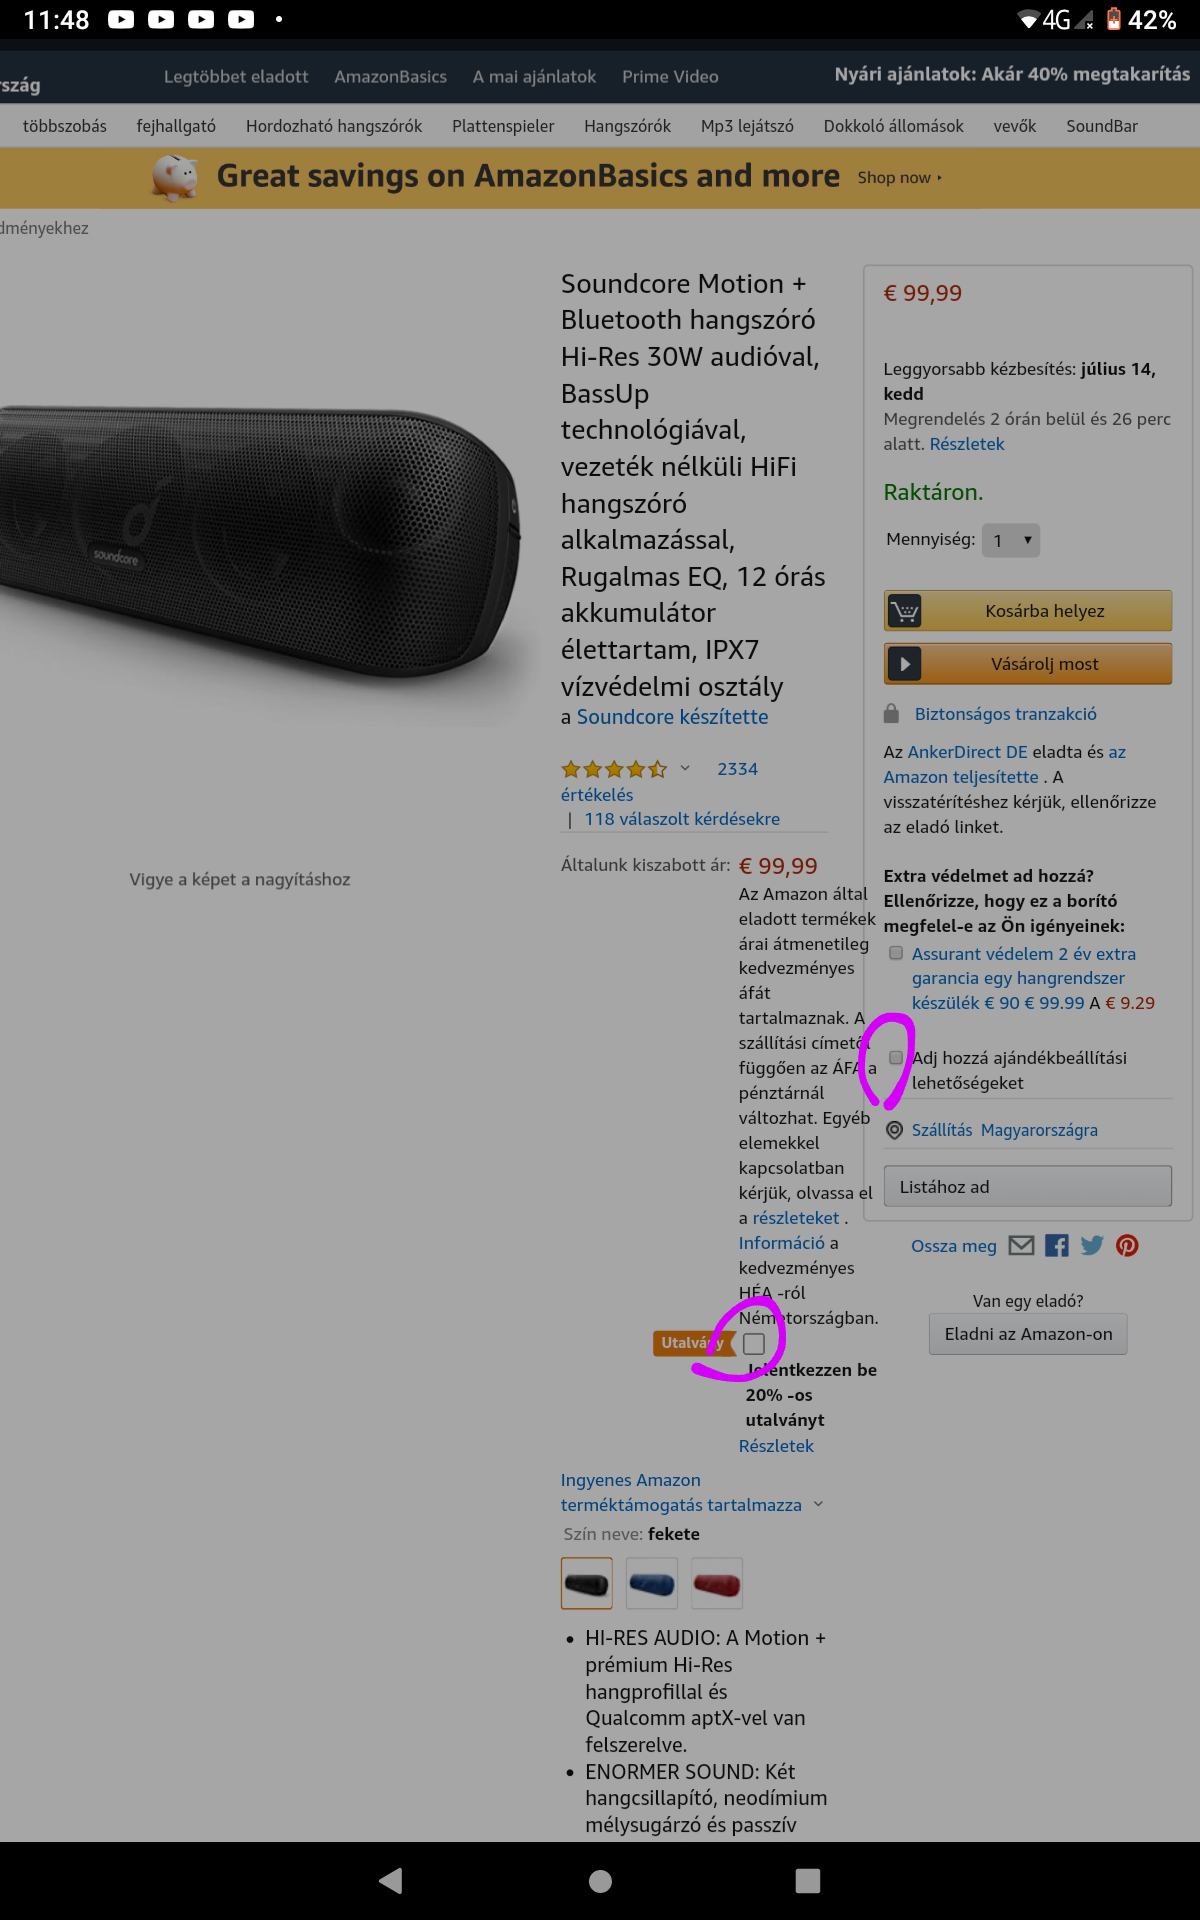Screen dimensions: 1200x1920
Task: Tap the Android back navigation icon
Action: [391, 1881]
